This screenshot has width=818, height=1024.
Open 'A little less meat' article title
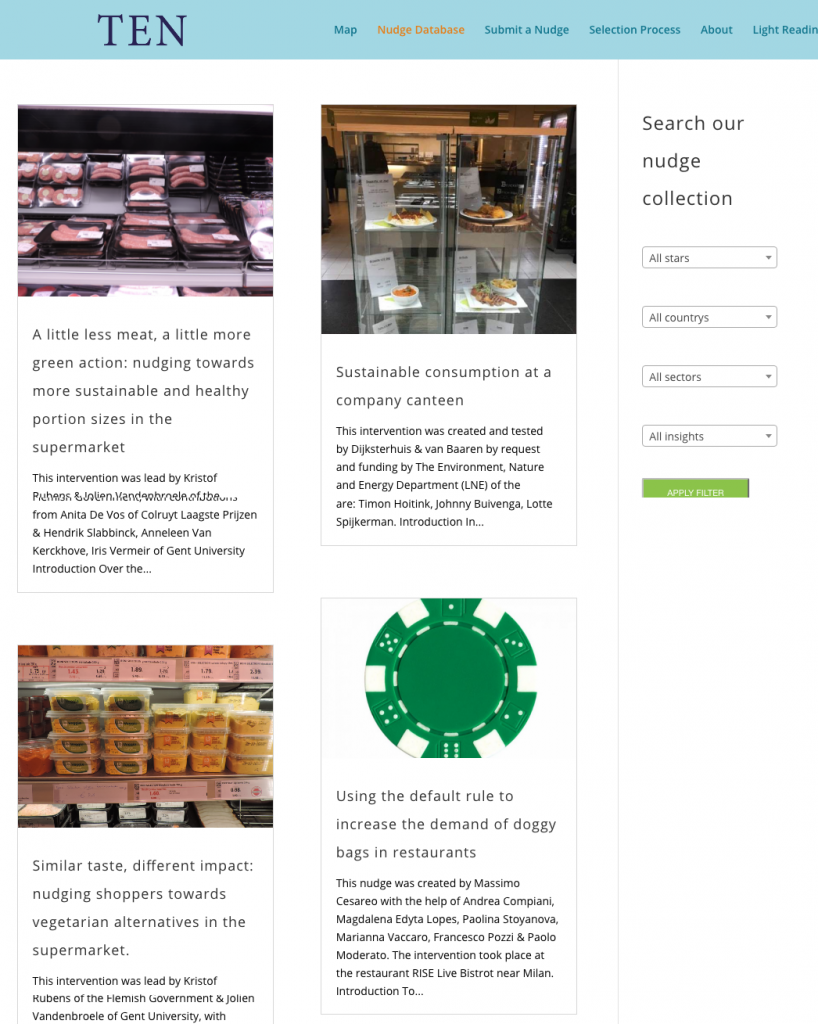[144, 391]
